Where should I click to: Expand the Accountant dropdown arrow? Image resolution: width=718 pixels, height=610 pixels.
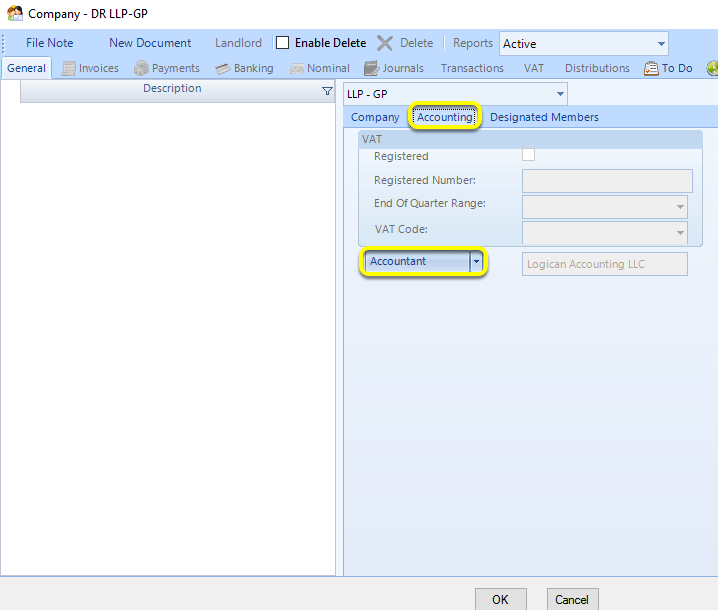(x=476, y=261)
